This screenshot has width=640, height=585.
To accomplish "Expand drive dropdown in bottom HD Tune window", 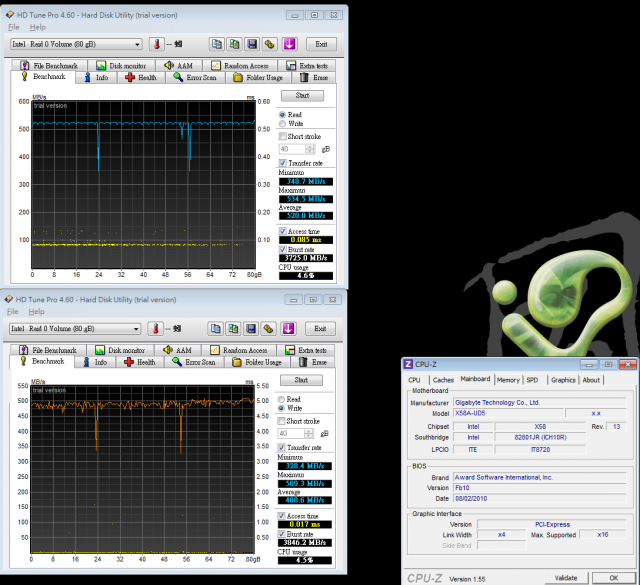I will pos(136,329).
